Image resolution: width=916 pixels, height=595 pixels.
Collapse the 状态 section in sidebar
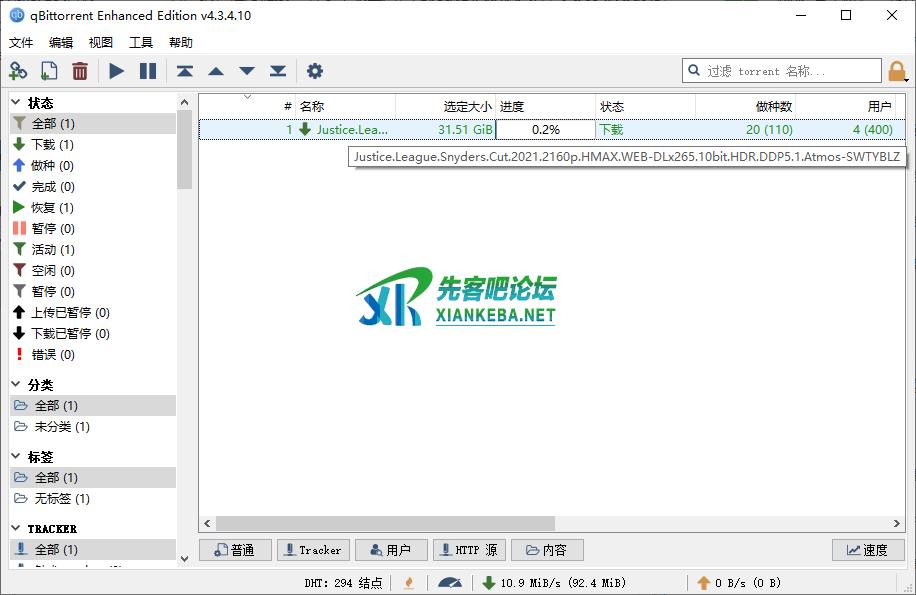pyautogui.click(x=17, y=103)
